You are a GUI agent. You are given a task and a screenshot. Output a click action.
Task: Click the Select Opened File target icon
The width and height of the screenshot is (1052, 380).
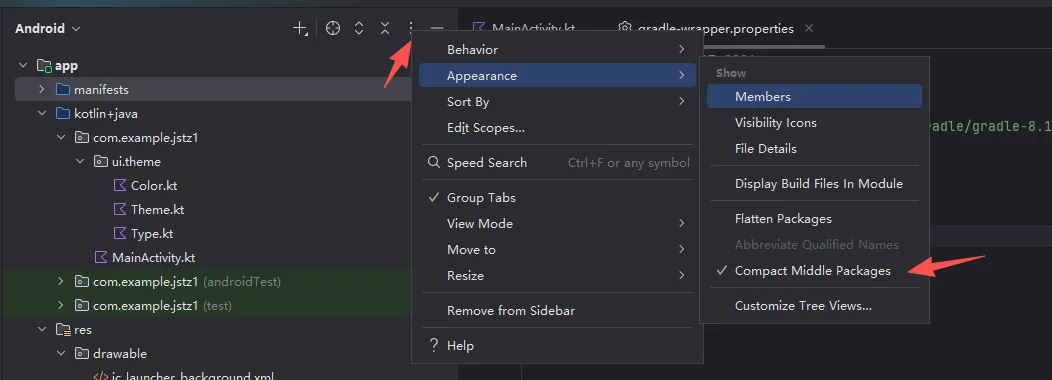pyautogui.click(x=333, y=28)
